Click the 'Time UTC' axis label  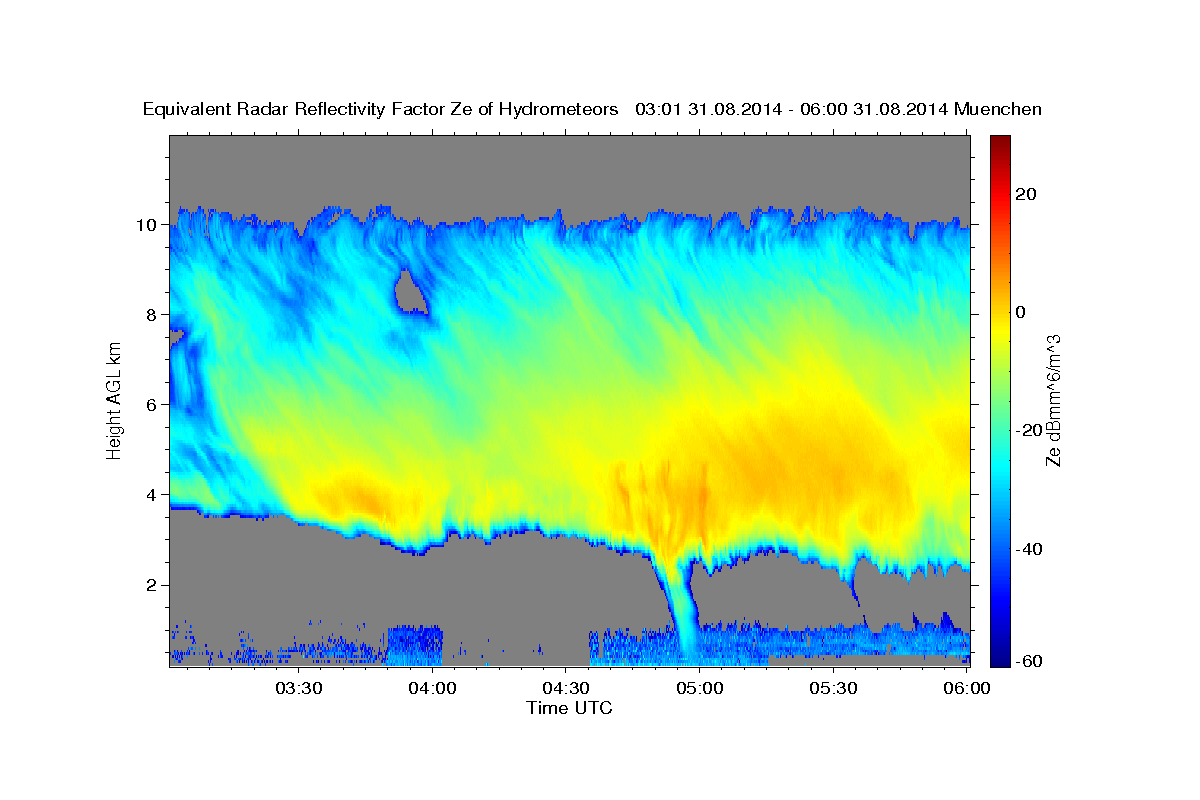pos(569,708)
